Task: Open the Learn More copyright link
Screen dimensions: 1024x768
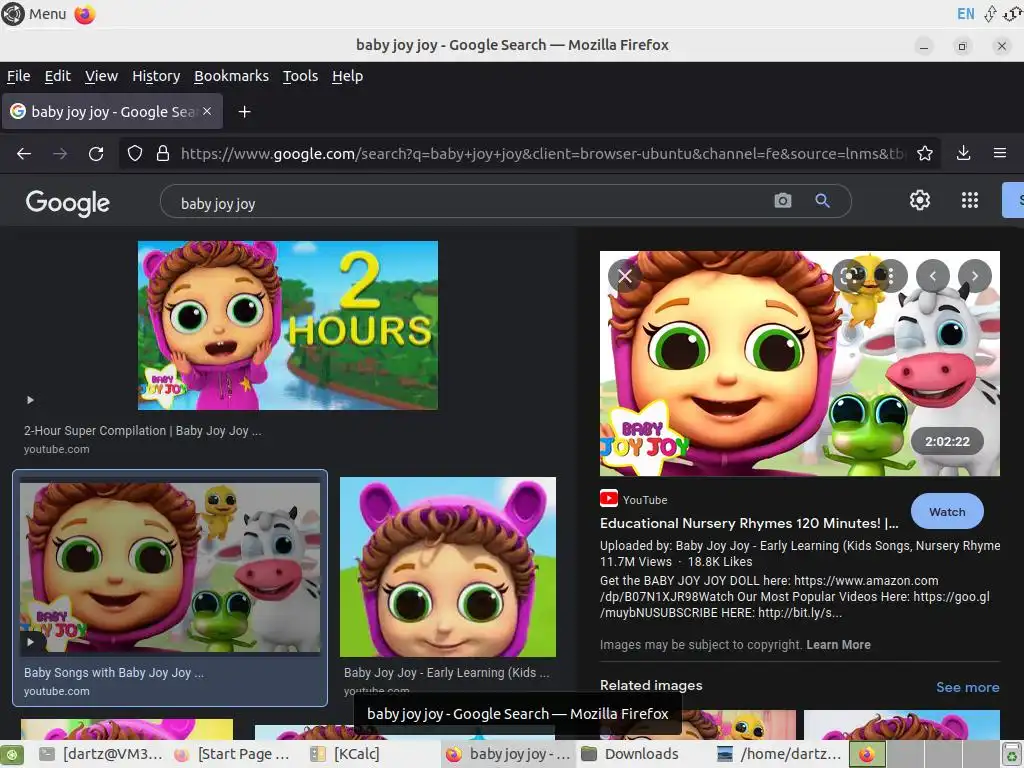Action: (x=839, y=645)
